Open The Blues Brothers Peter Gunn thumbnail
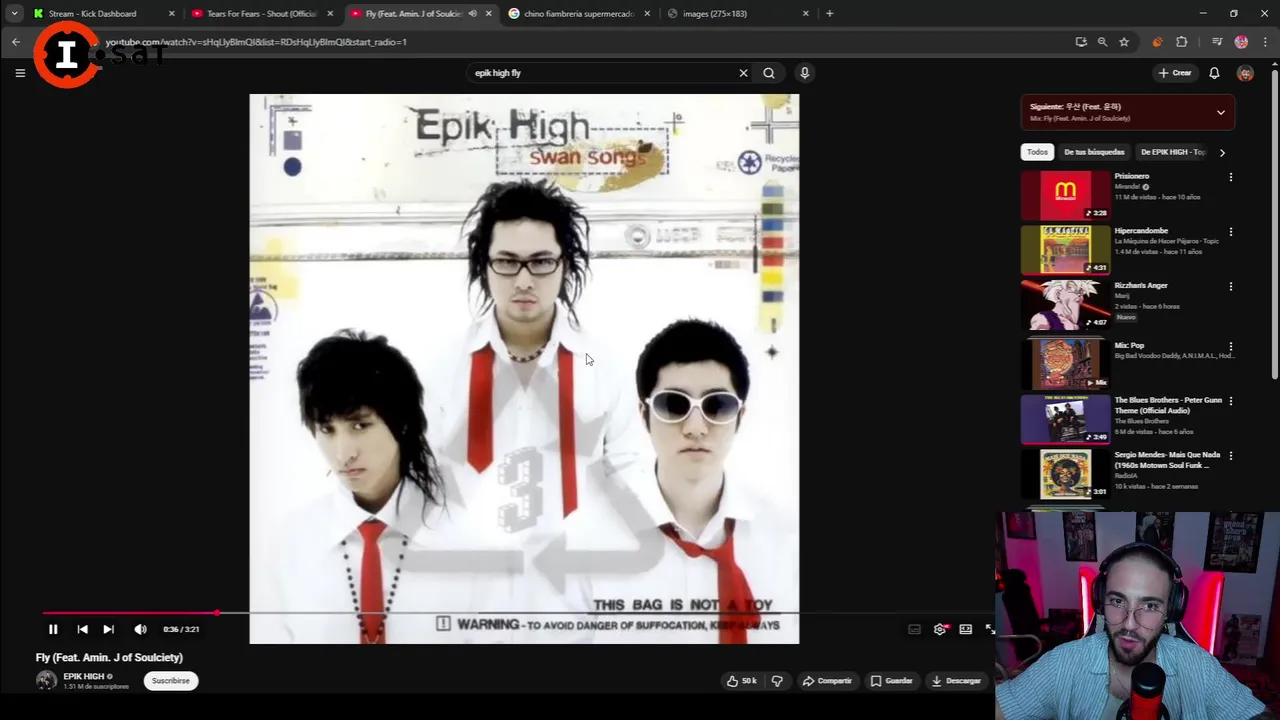This screenshot has height=720, width=1280. click(x=1065, y=419)
